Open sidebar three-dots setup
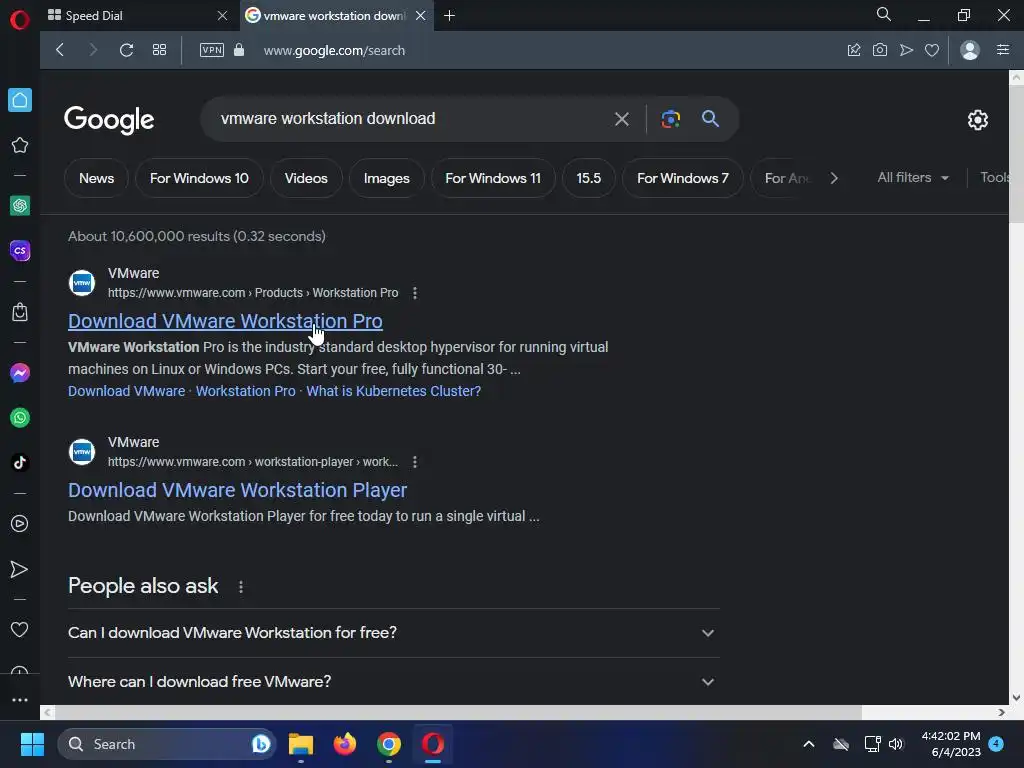The width and height of the screenshot is (1024, 768). tap(20, 699)
